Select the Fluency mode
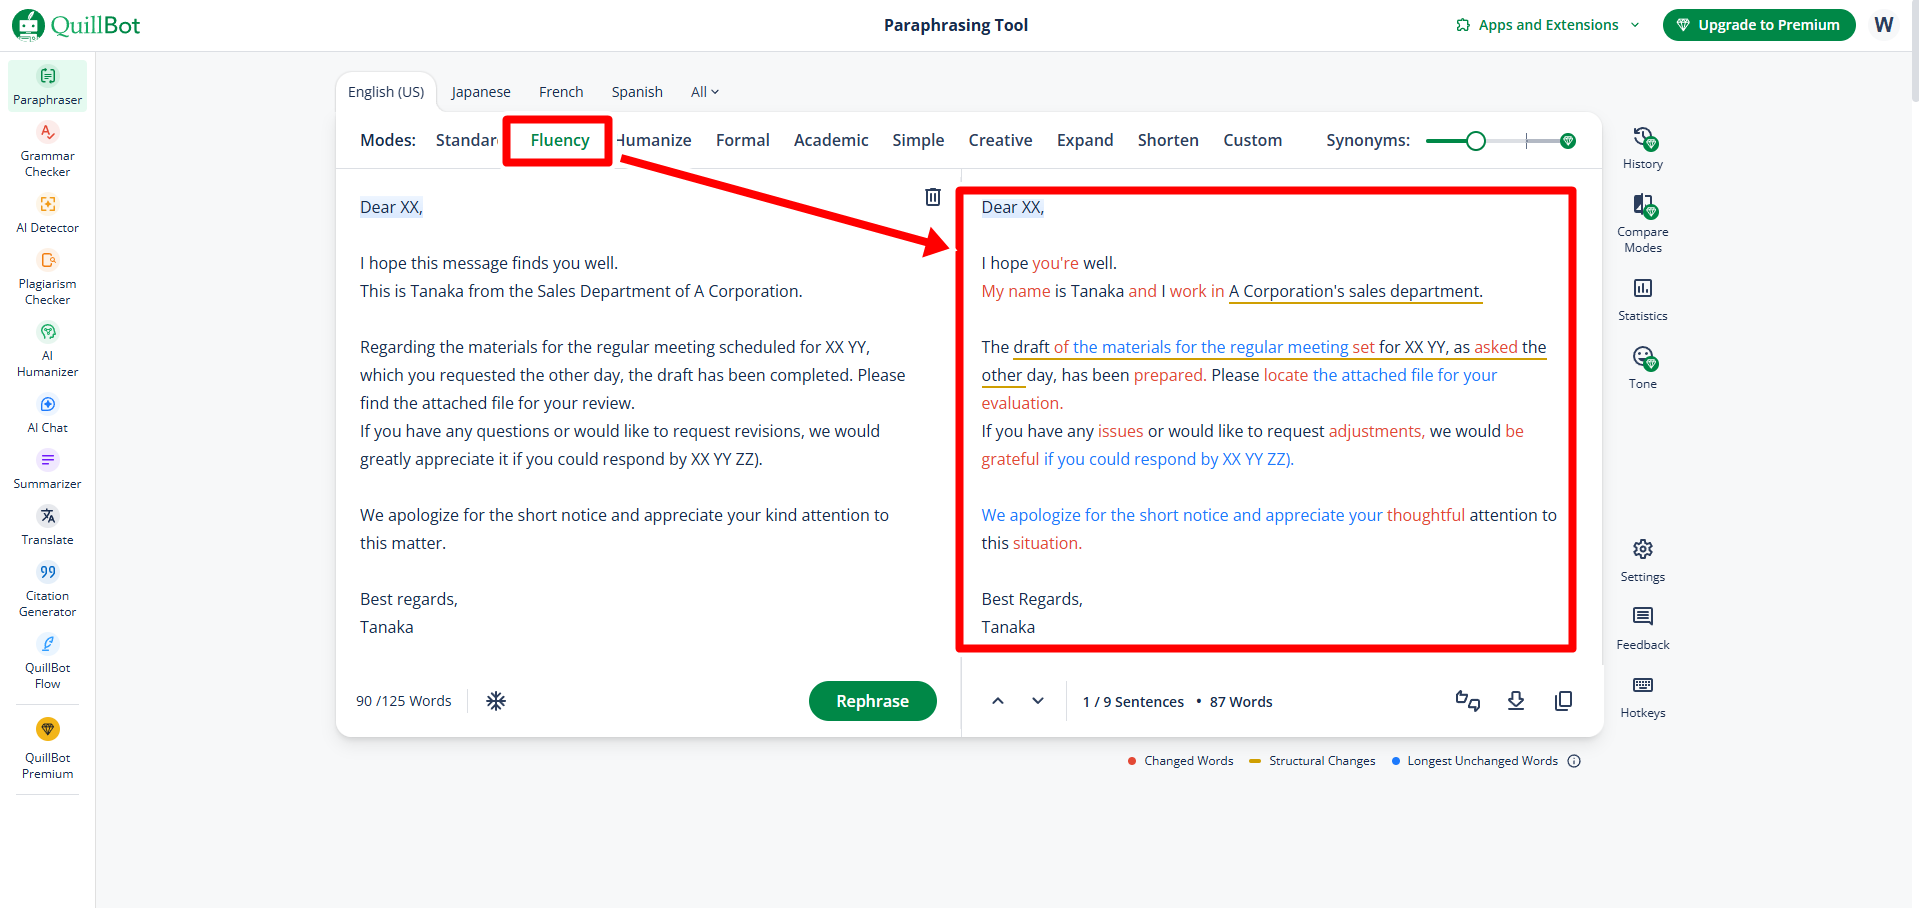1919x908 pixels. 560,140
